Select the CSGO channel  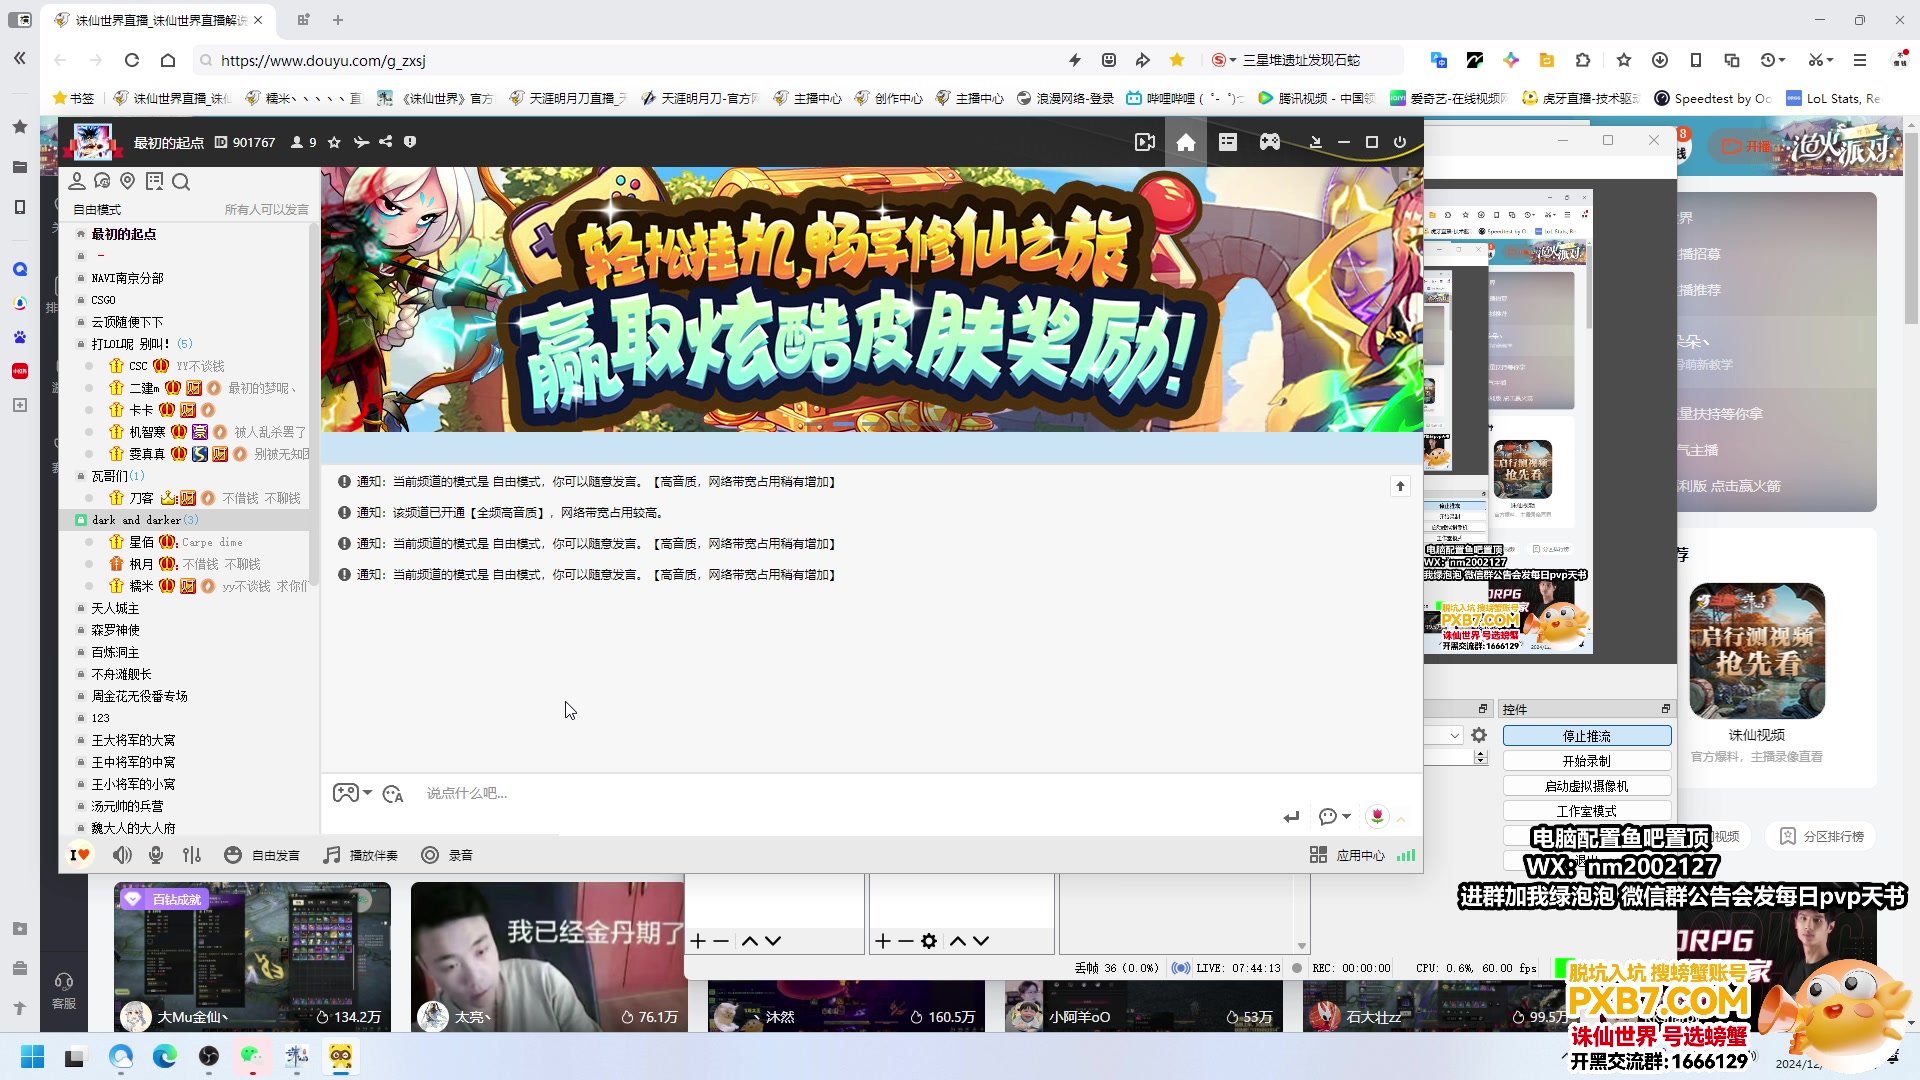pyautogui.click(x=104, y=300)
